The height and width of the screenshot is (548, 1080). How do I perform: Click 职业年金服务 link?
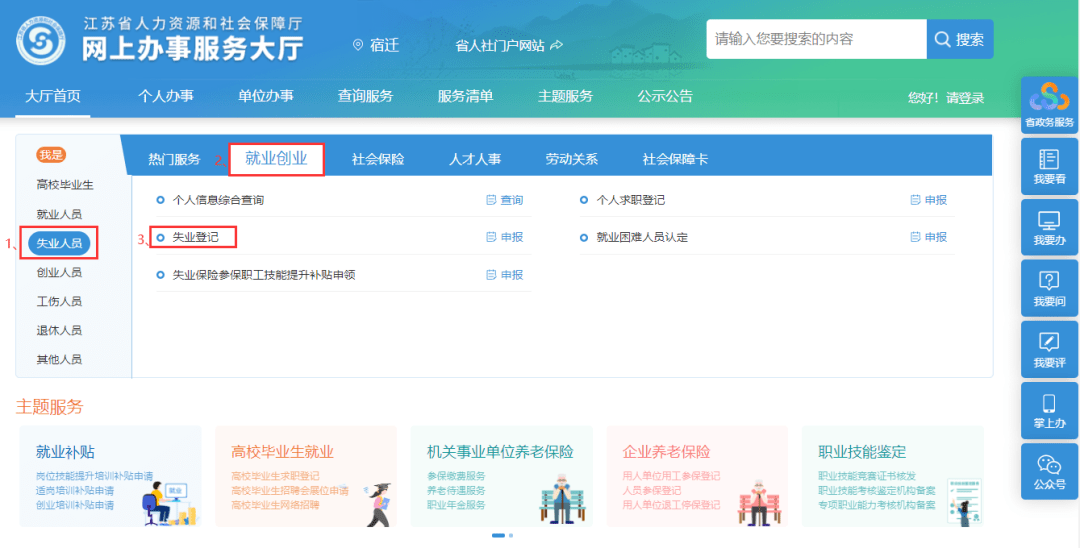click(456, 505)
